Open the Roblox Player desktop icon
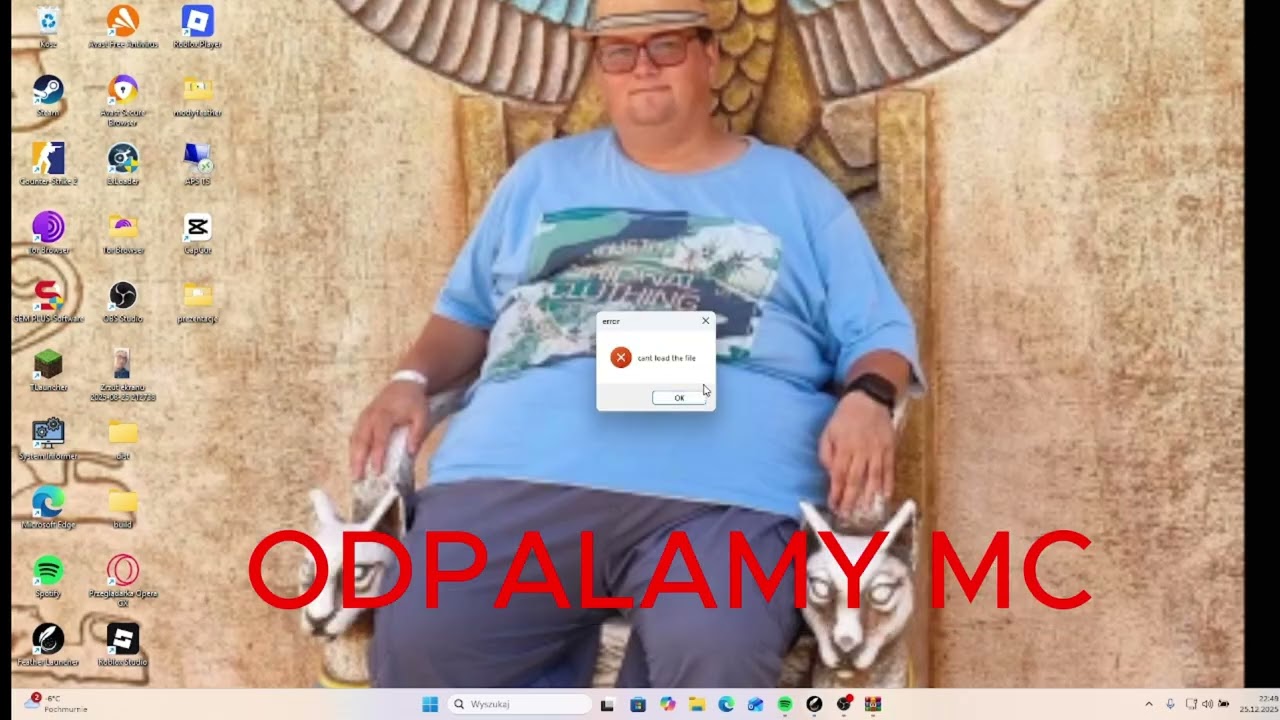This screenshot has height=720, width=1280. [x=197, y=27]
